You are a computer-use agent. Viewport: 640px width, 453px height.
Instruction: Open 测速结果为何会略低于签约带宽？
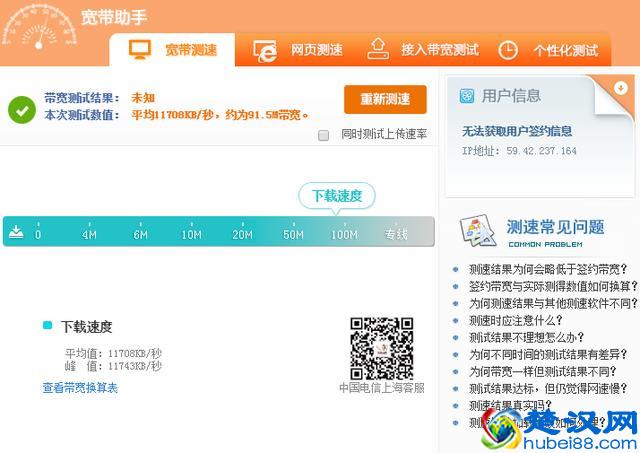point(548,269)
